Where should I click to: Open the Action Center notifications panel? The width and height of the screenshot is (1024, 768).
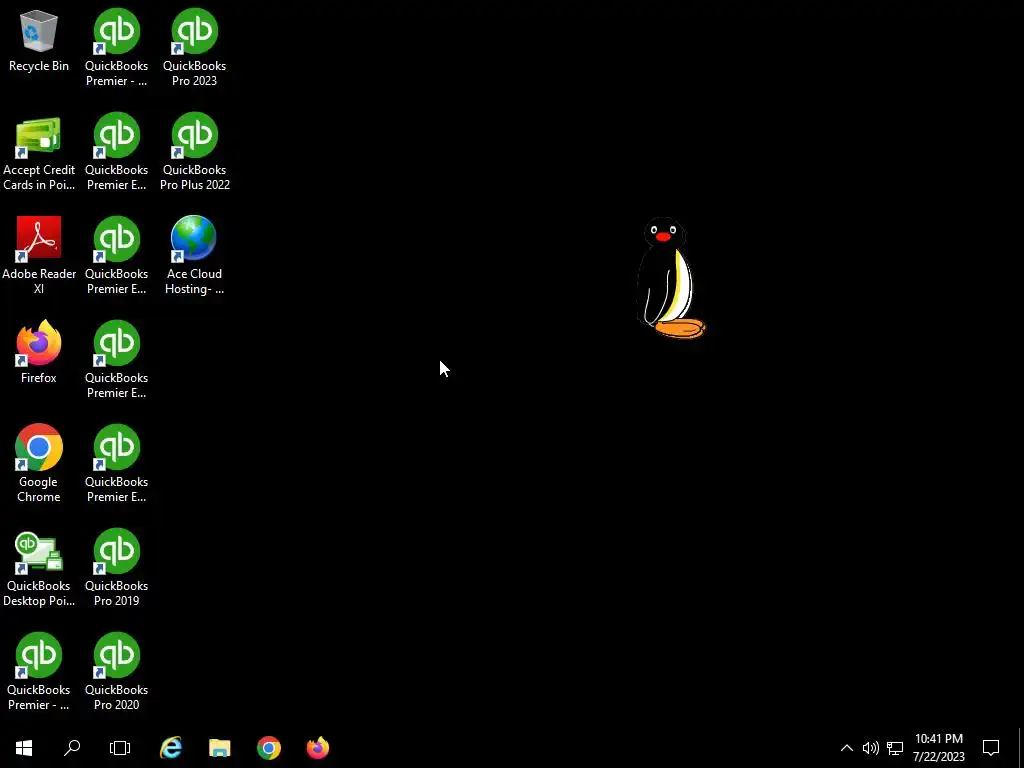991,748
